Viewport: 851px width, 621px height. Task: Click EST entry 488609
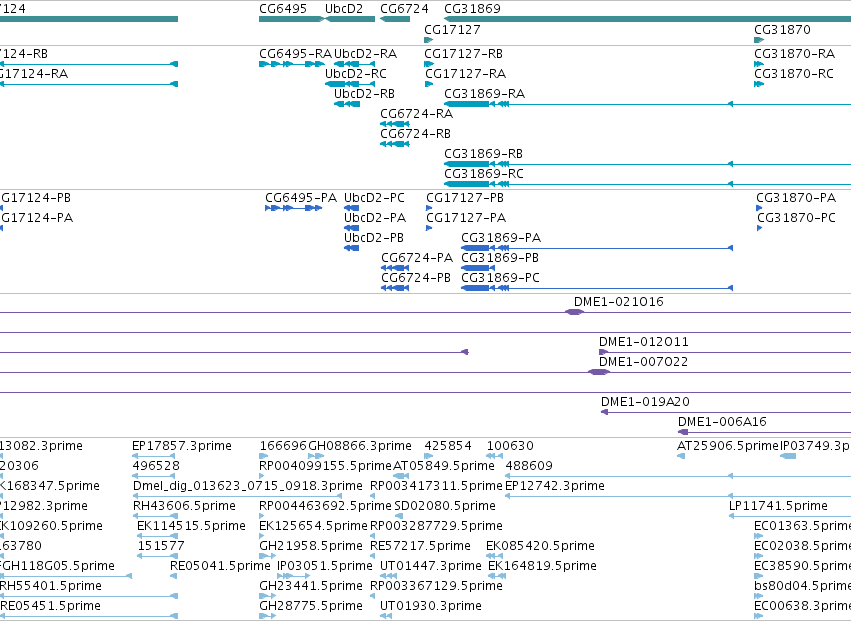pyautogui.click(x=529, y=466)
